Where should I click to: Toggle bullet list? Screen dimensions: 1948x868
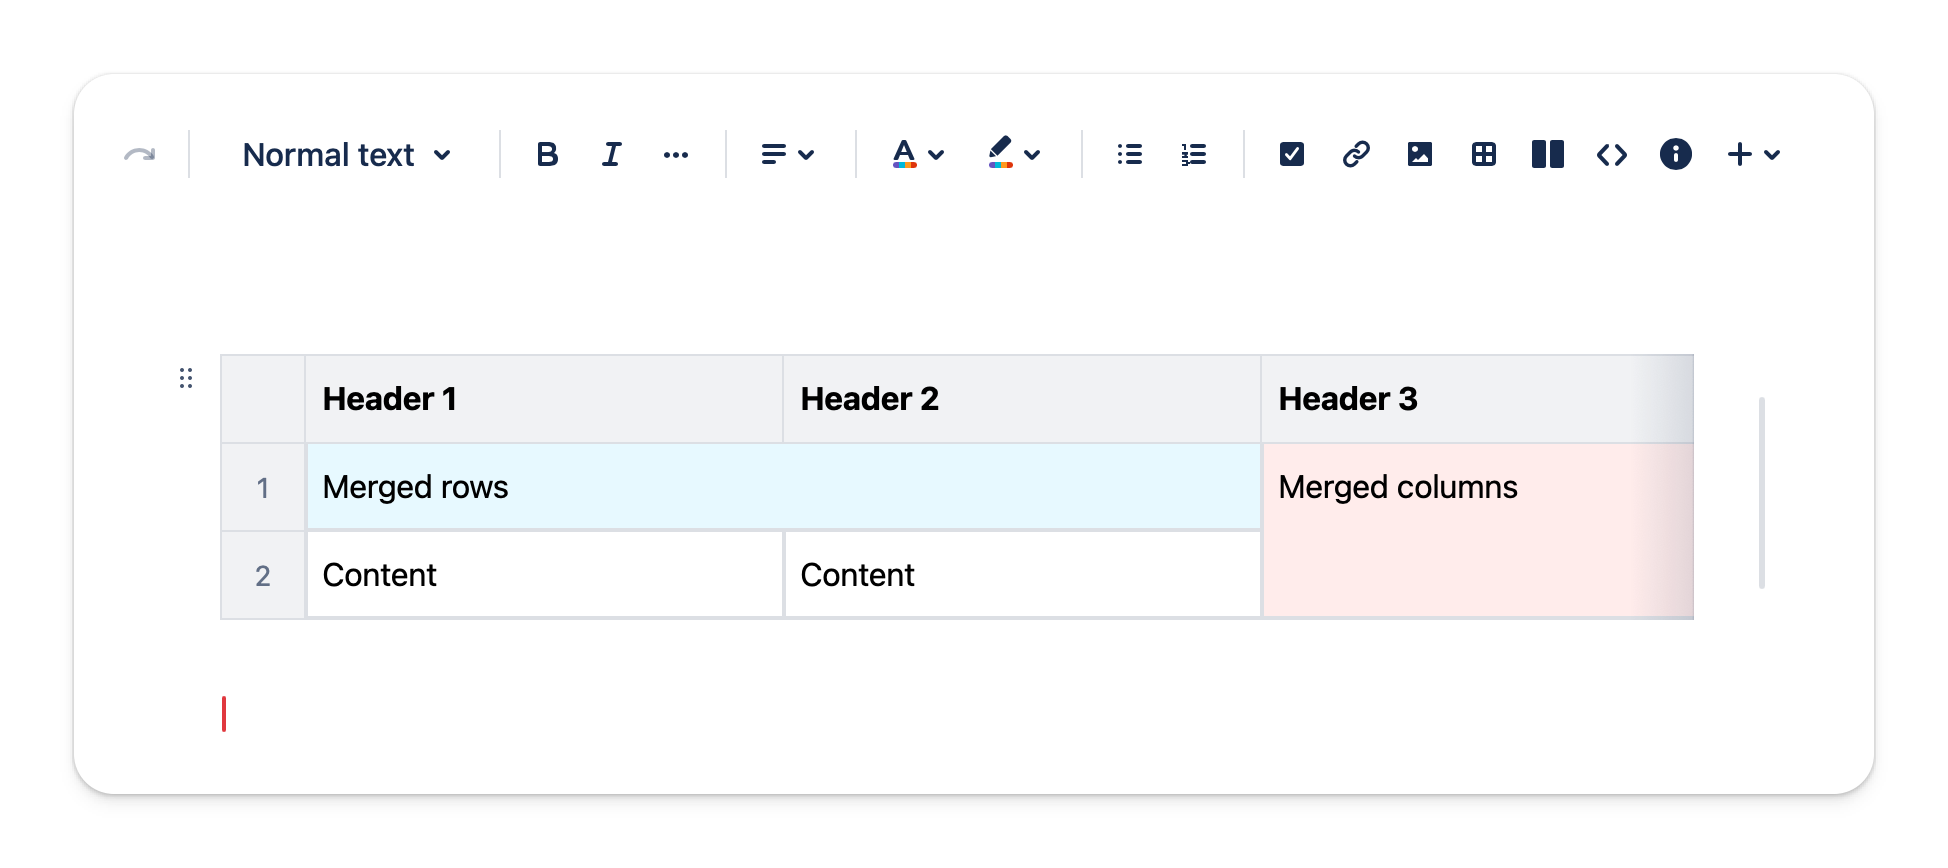click(x=1129, y=155)
